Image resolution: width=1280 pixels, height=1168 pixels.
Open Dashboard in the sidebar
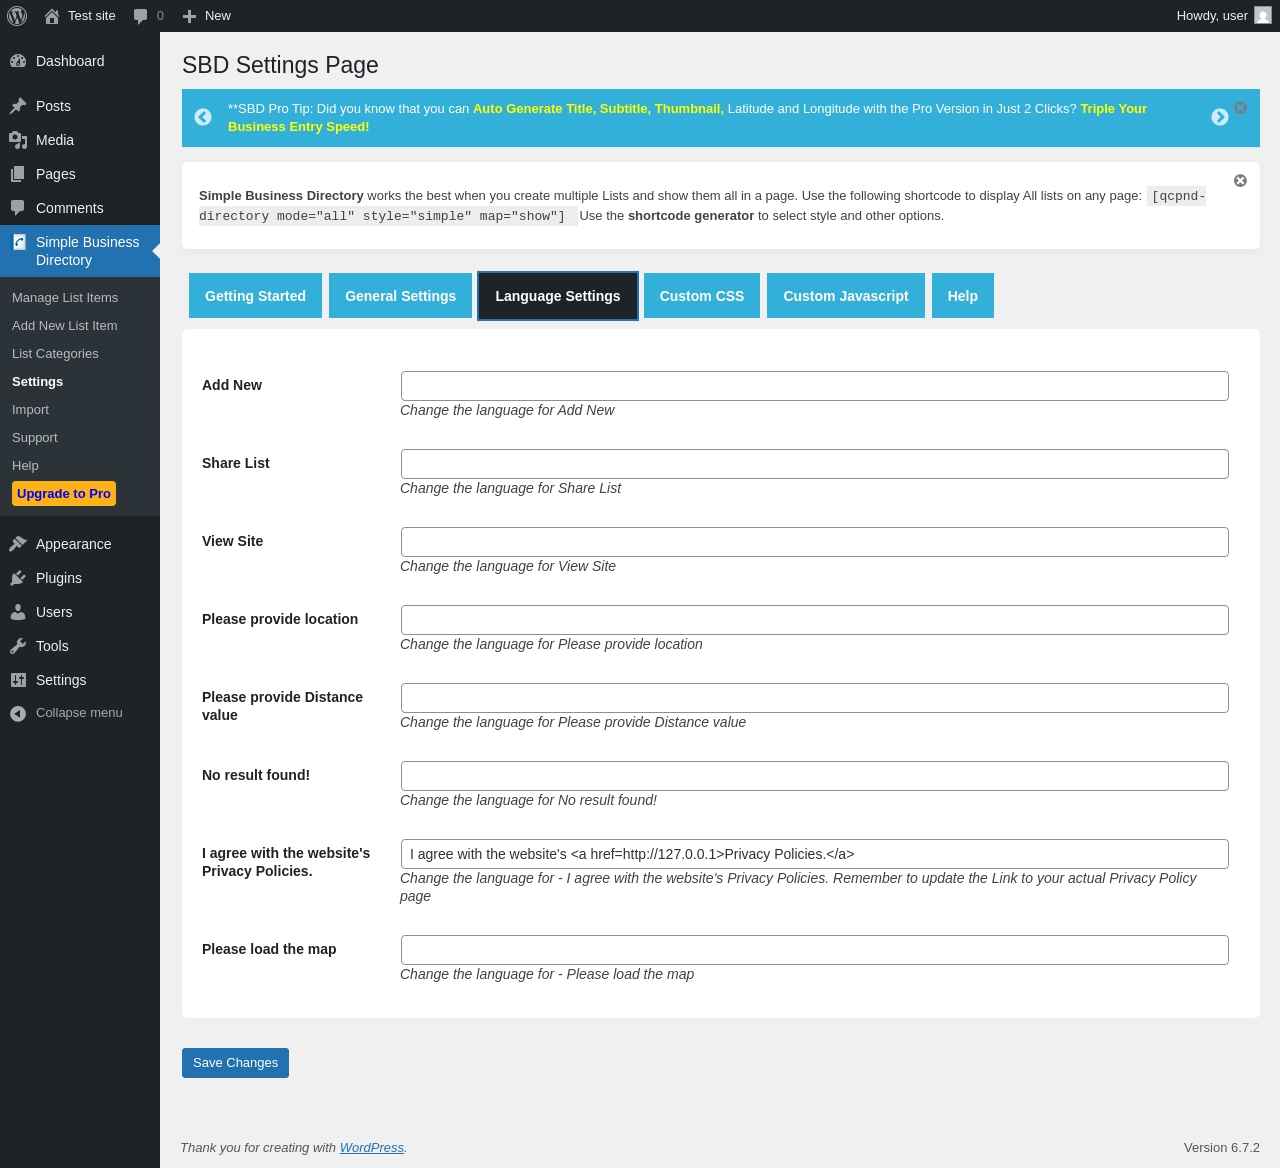70,61
